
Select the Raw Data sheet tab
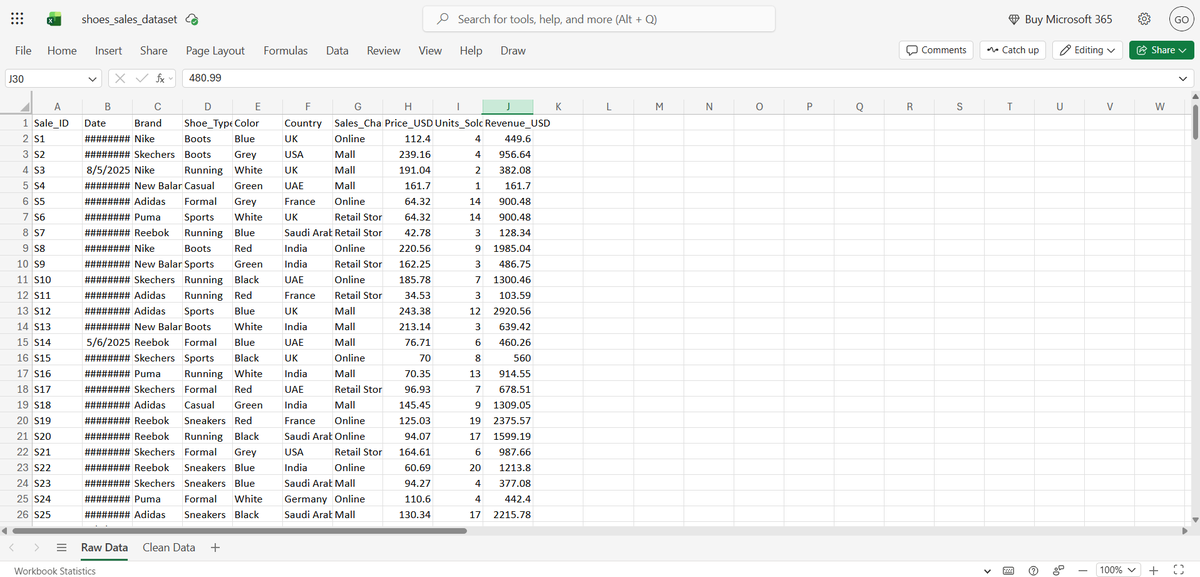tap(104, 547)
